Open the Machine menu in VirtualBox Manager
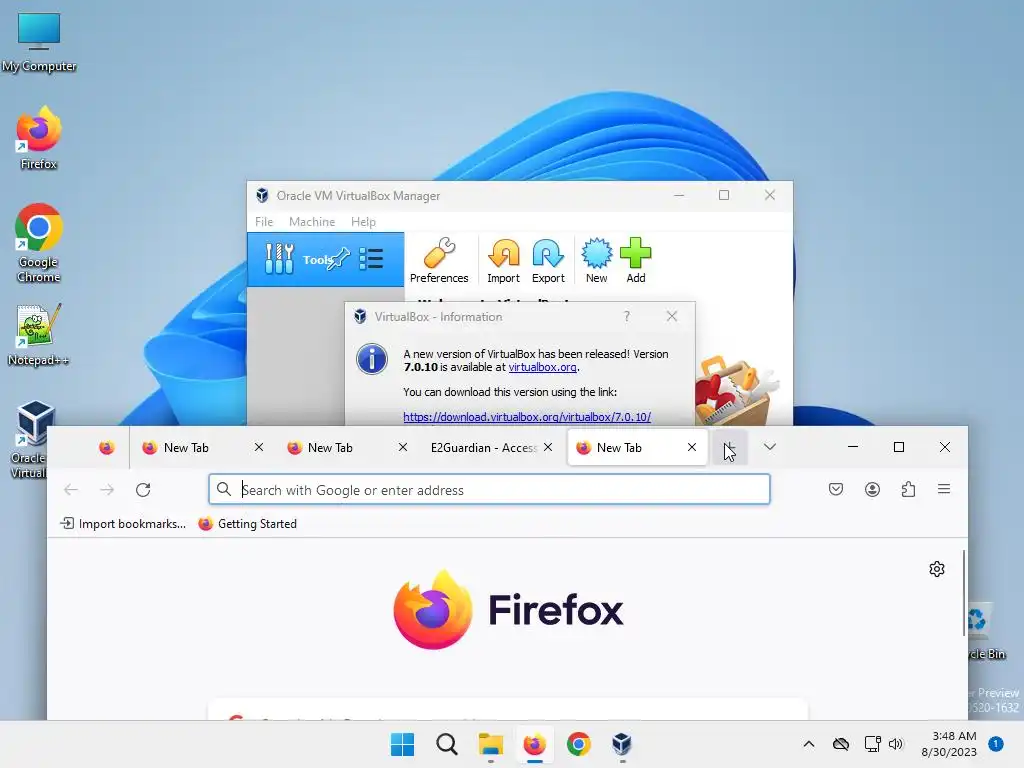This screenshot has height=768, width=1024. coord(312,222)
